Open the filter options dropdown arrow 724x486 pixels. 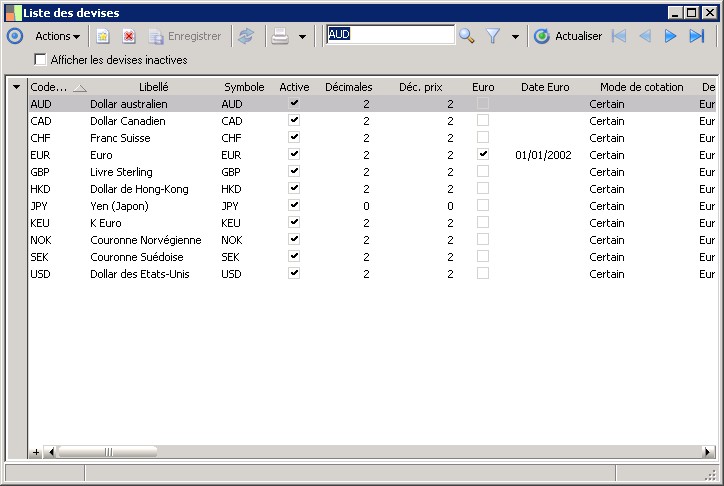pyautogui.click(x=515, y=36)
